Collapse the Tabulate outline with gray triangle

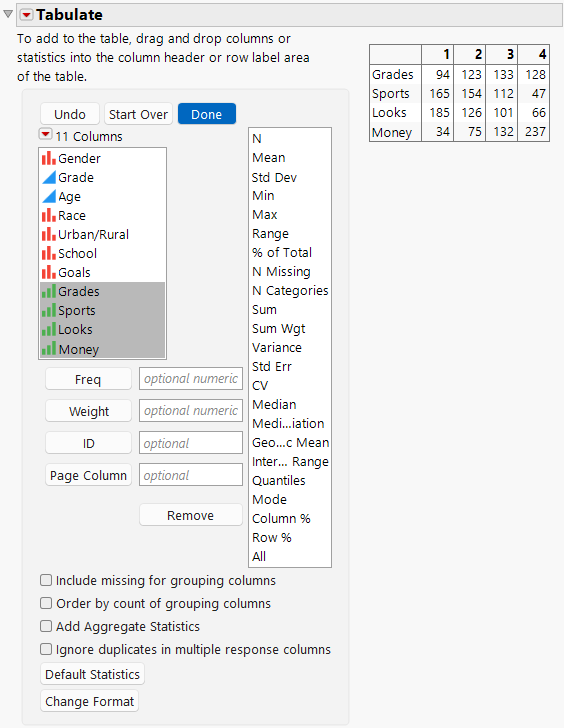coord(8,14)
